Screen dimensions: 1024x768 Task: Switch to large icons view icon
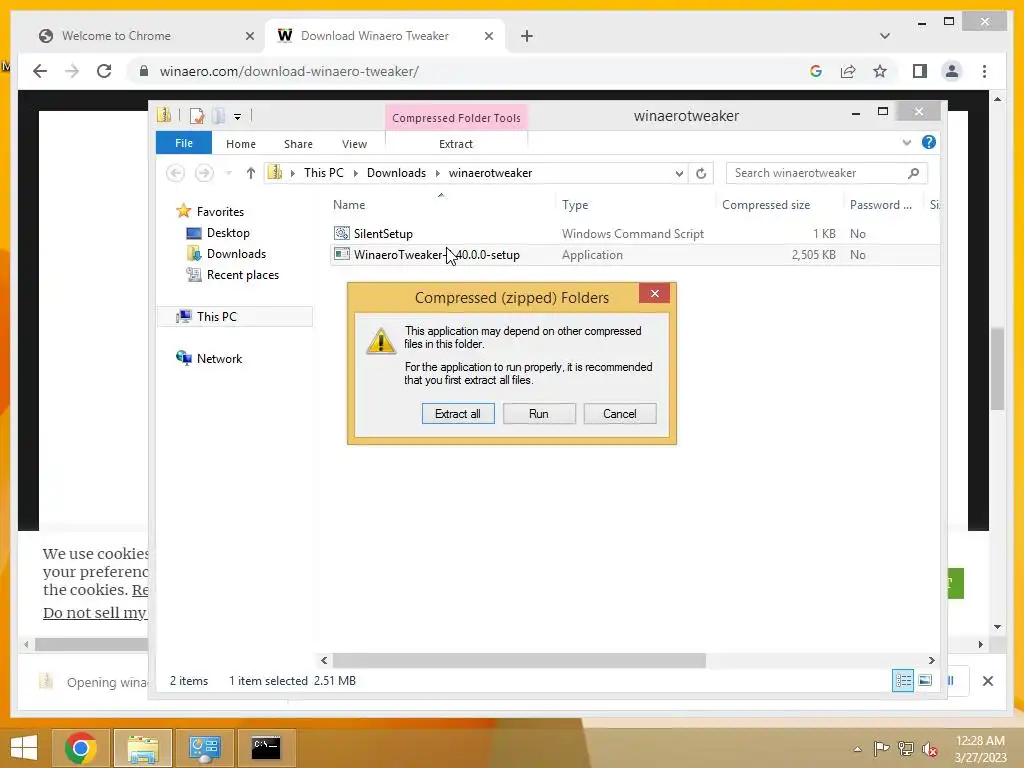pos(925,680)
